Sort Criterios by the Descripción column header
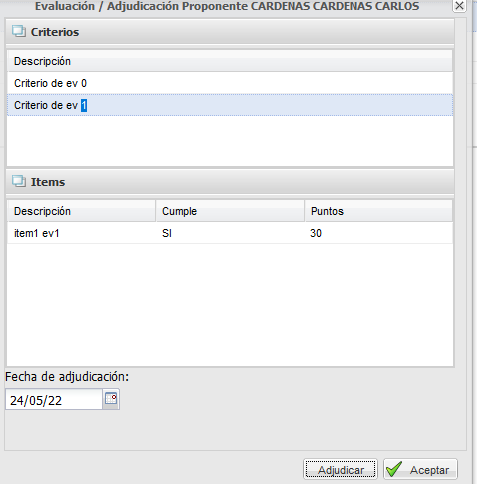Screen dimensions: 477x484 230,61
